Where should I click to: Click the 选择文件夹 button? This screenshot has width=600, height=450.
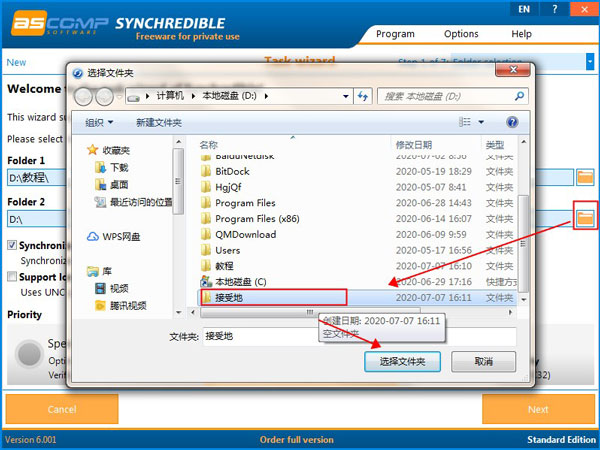pyautogui.click(x=402, y=362)
